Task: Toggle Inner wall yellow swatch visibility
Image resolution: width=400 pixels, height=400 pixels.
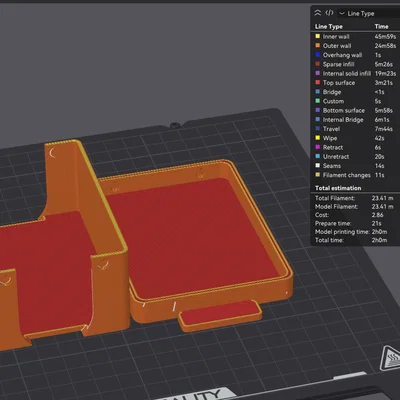Action: [318, 36]
